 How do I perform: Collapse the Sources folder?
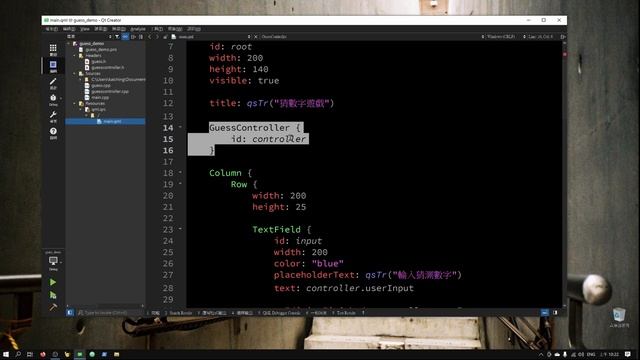(75, 73)
